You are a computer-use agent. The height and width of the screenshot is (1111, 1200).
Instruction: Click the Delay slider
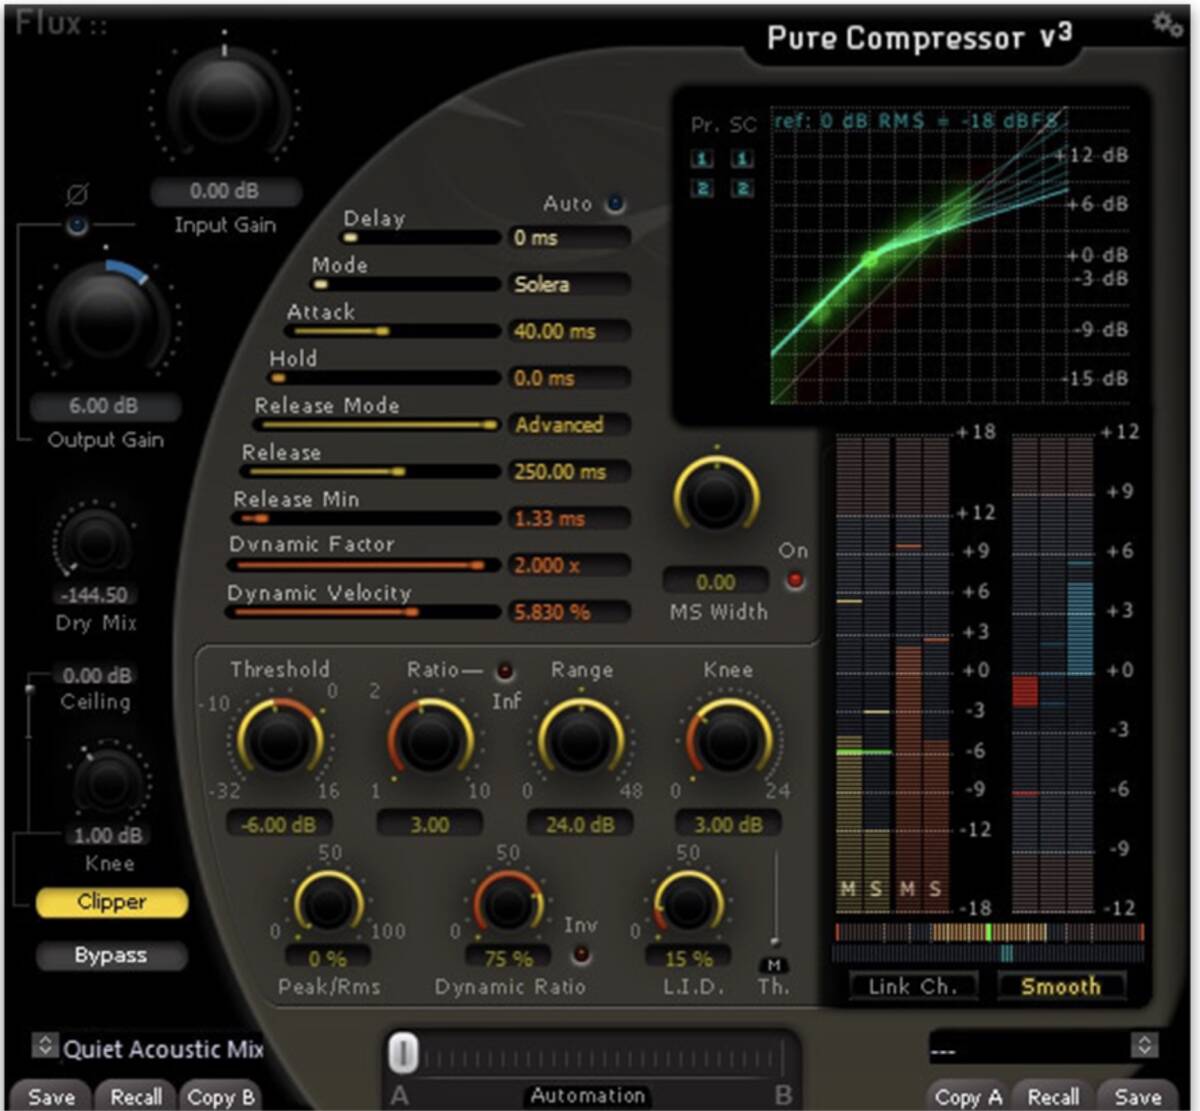pos(420,238)
